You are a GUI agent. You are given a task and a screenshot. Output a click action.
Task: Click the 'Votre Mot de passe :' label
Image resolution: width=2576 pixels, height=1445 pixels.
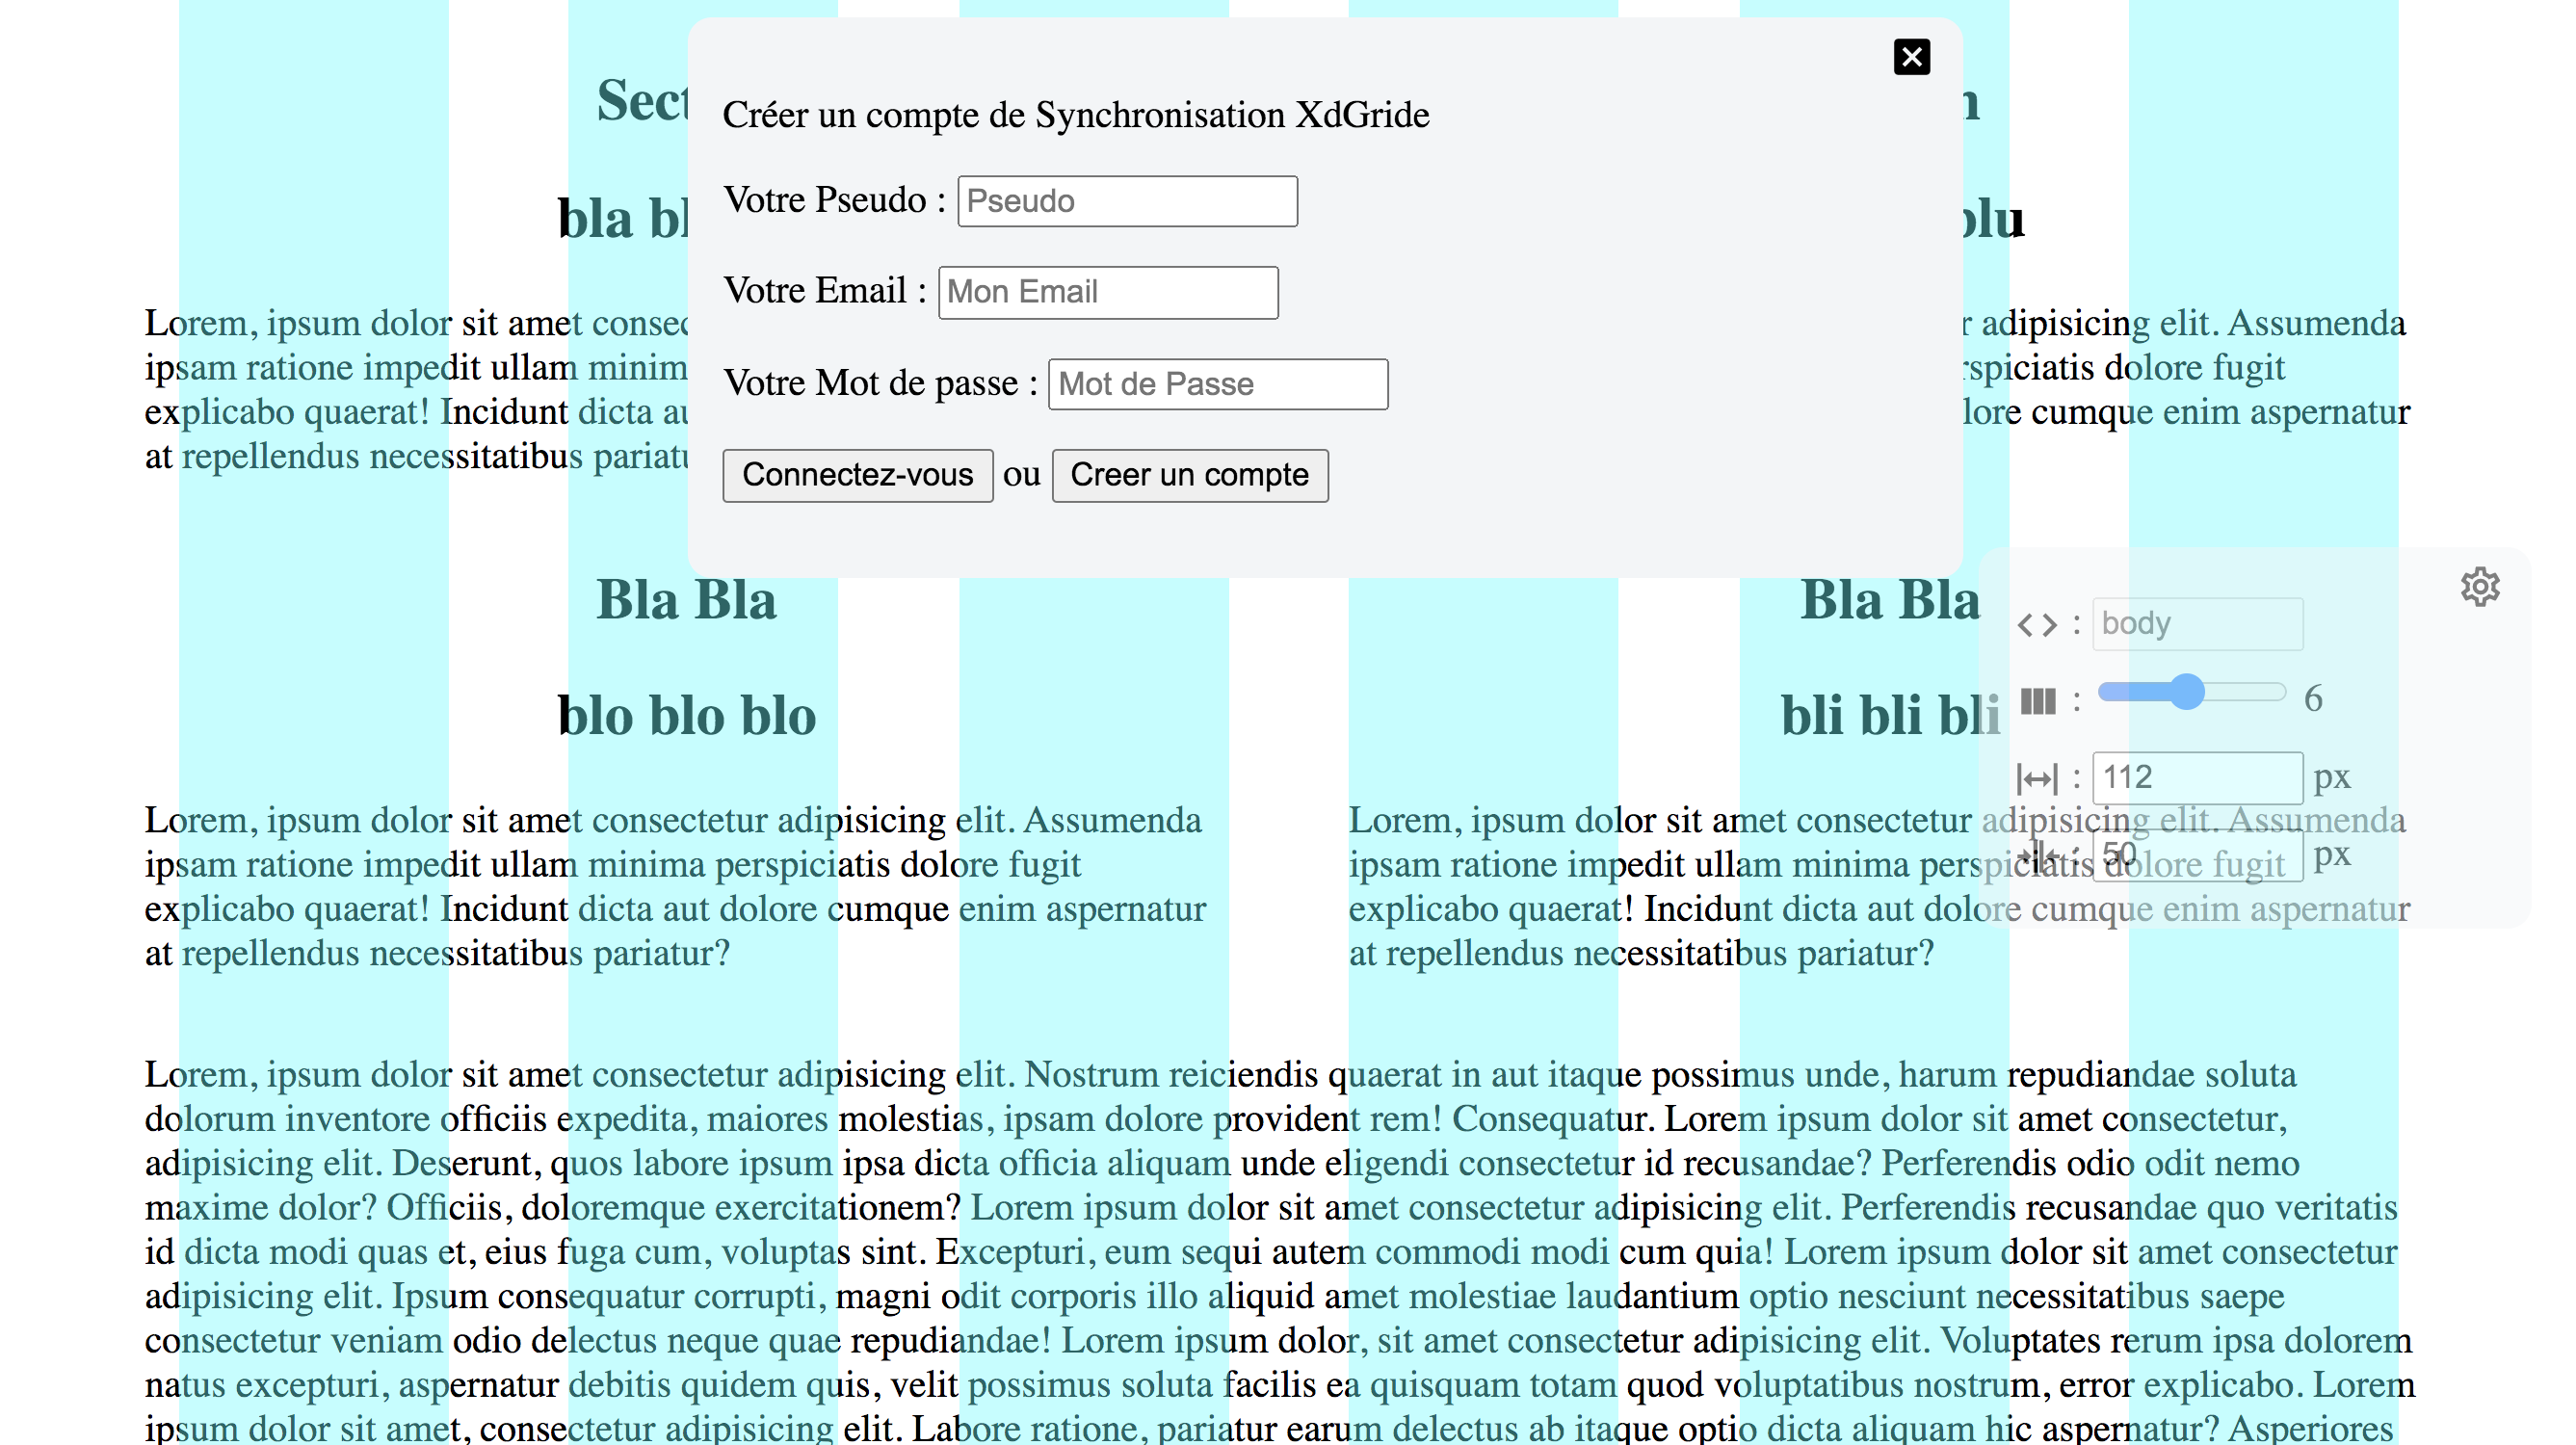pyautogui.click(x=880, y=383)
